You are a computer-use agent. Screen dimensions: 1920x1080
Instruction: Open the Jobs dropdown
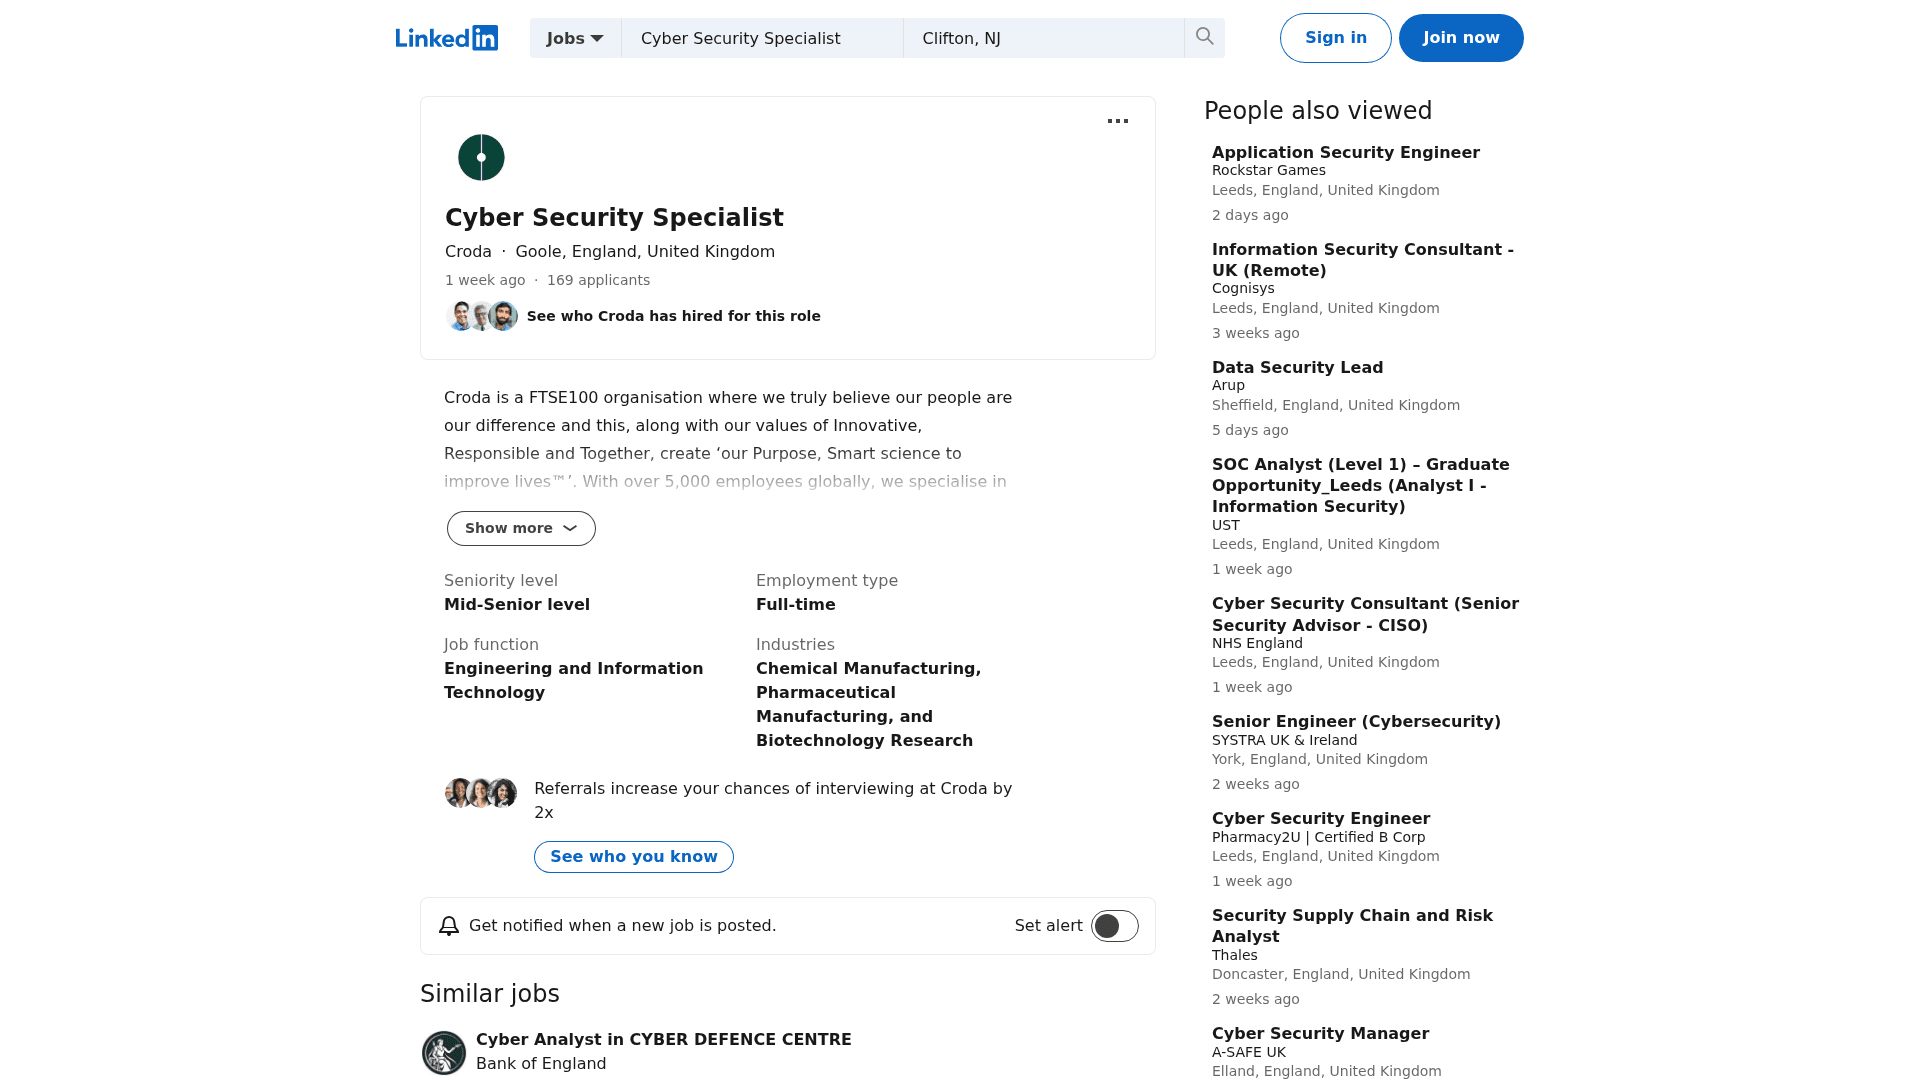(575, 38)
